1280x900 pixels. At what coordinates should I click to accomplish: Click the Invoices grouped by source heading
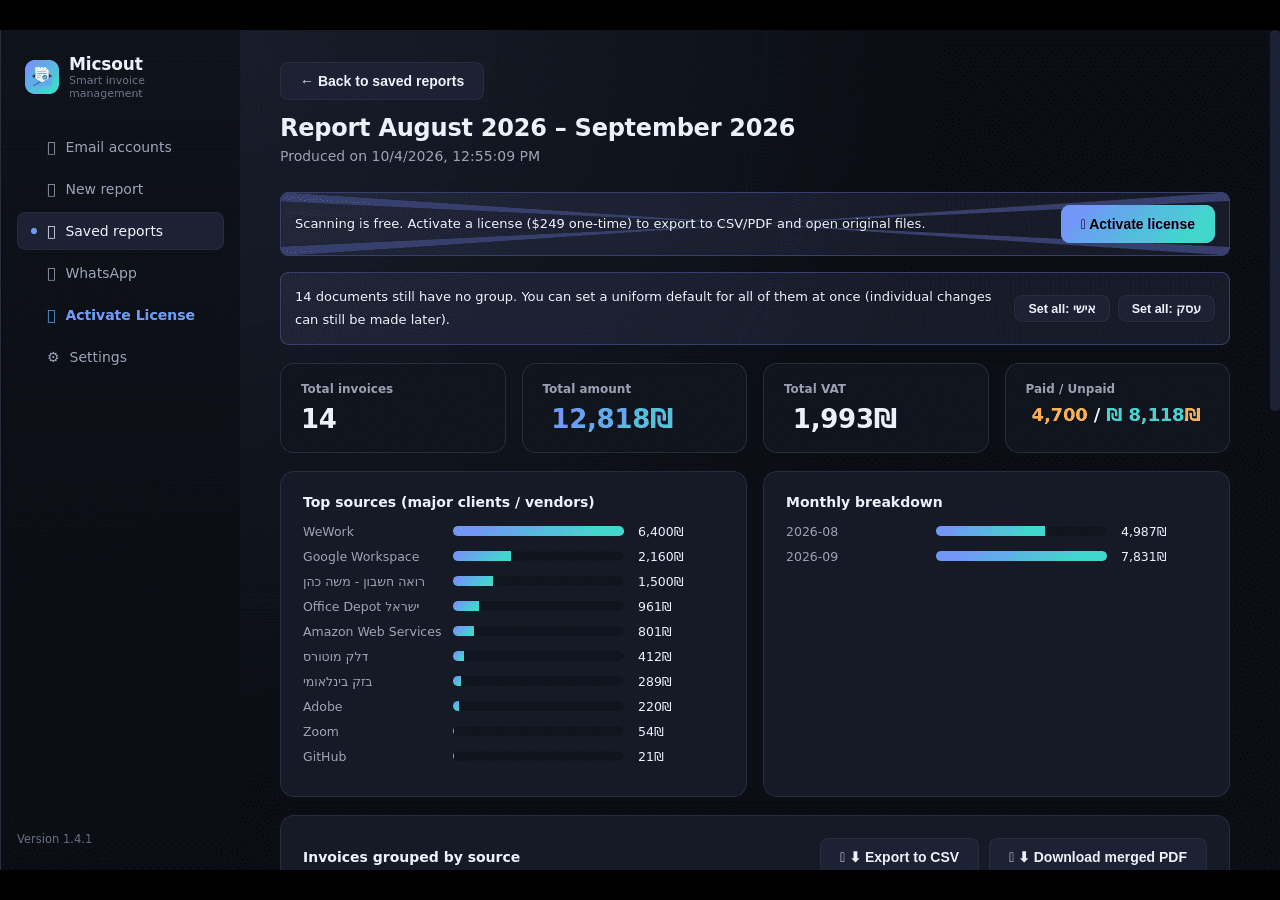click(x=411, y=857)
